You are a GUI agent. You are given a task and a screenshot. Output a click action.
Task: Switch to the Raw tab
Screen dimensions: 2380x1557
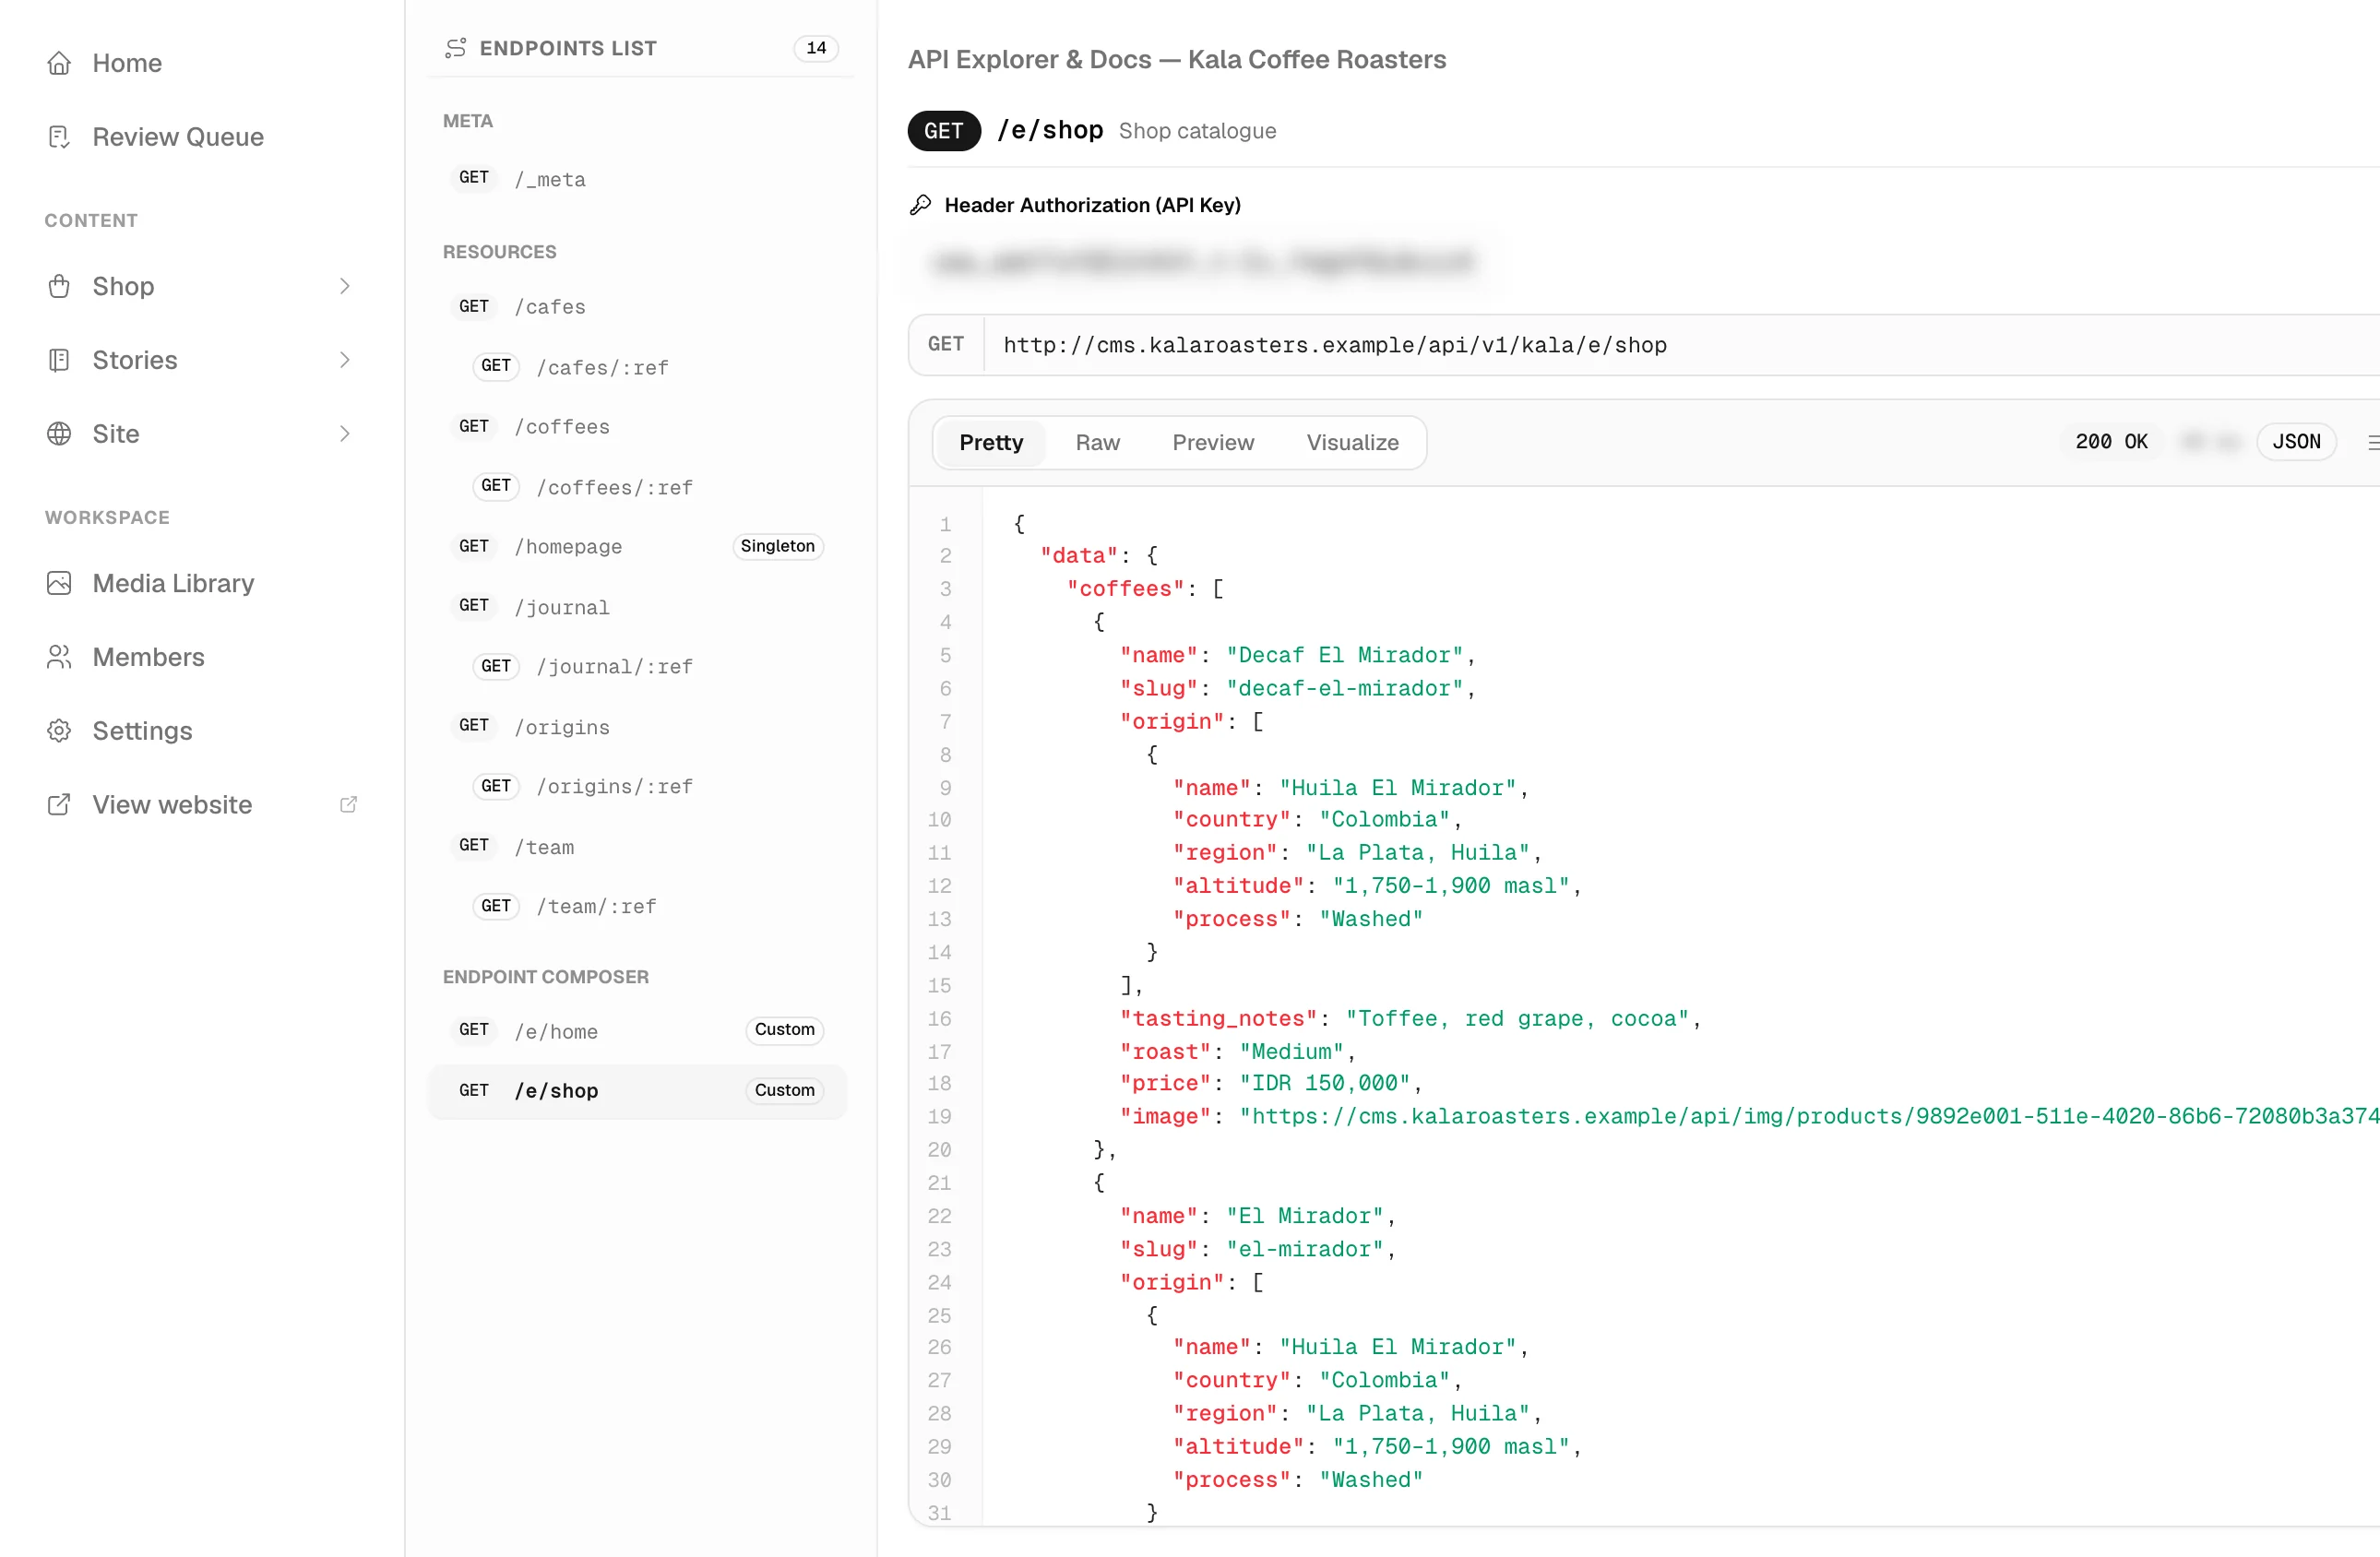tap(1097, 443)
